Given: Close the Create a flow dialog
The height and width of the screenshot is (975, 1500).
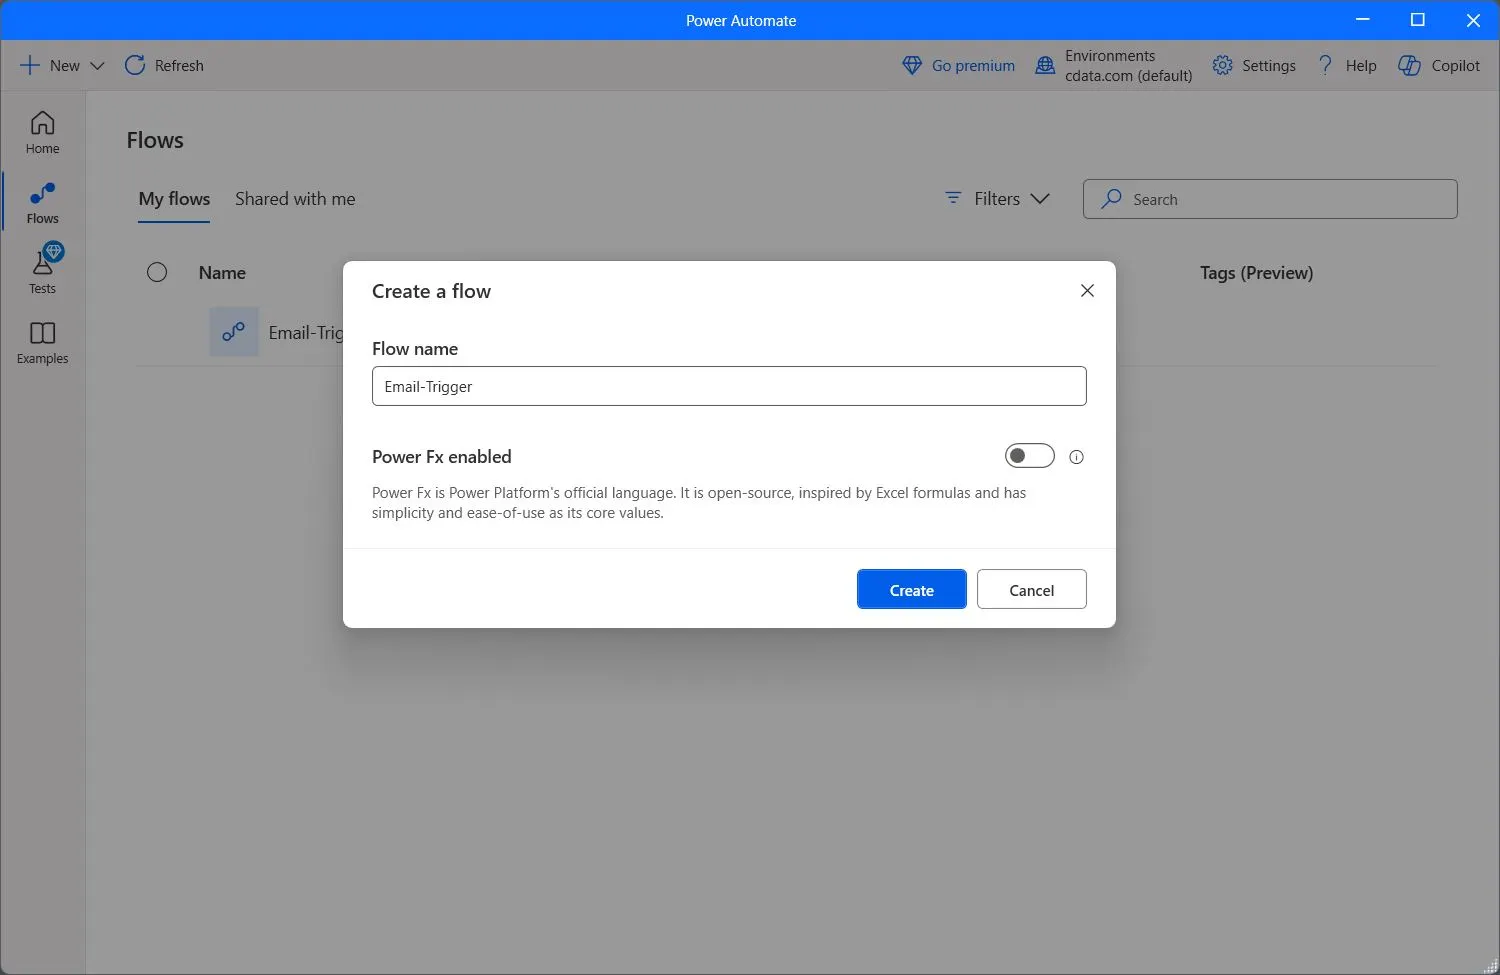Looking at the screenshot, I should [x=1087, y=291].
